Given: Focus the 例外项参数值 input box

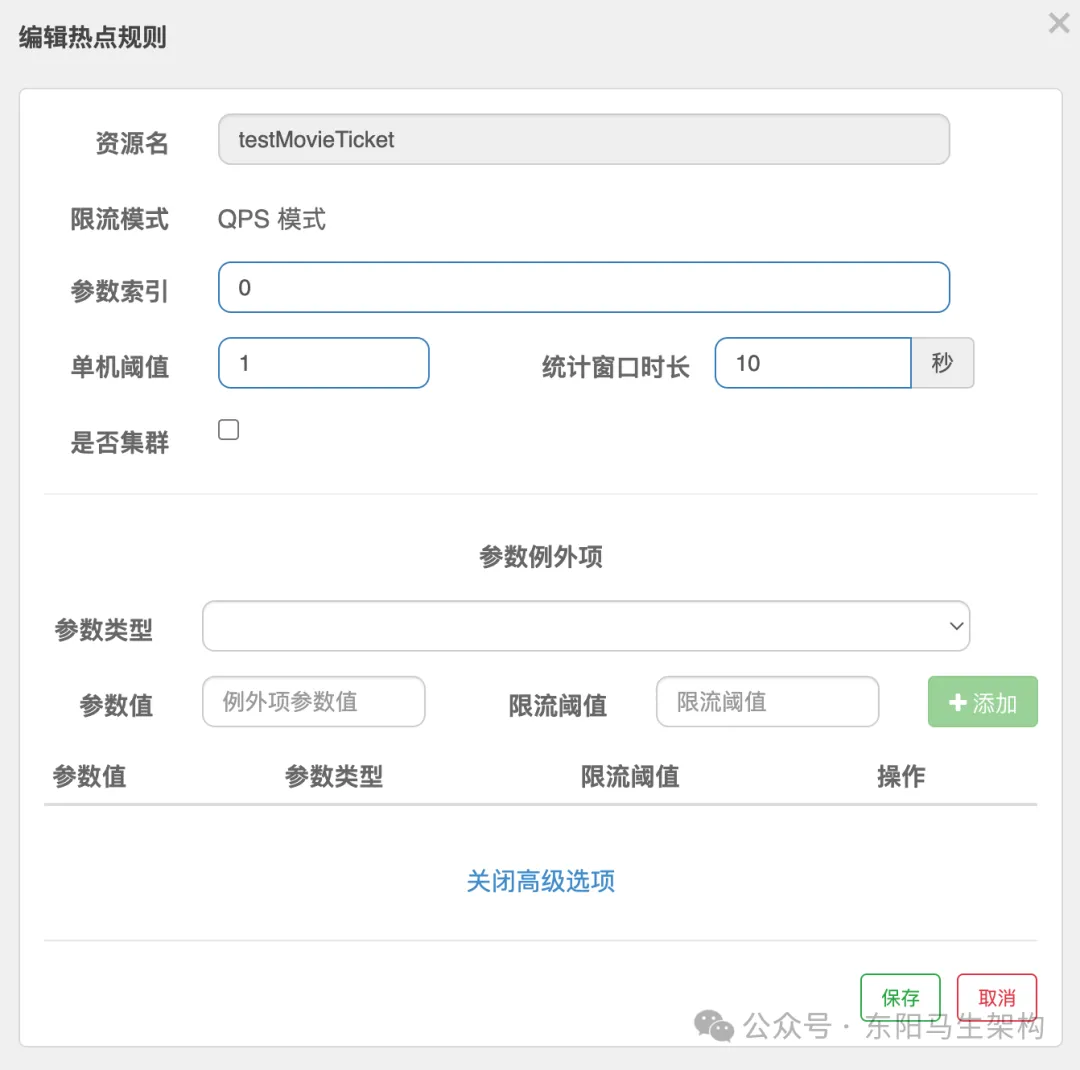Looking at the screenshot, I should click(x=313, y=702).
